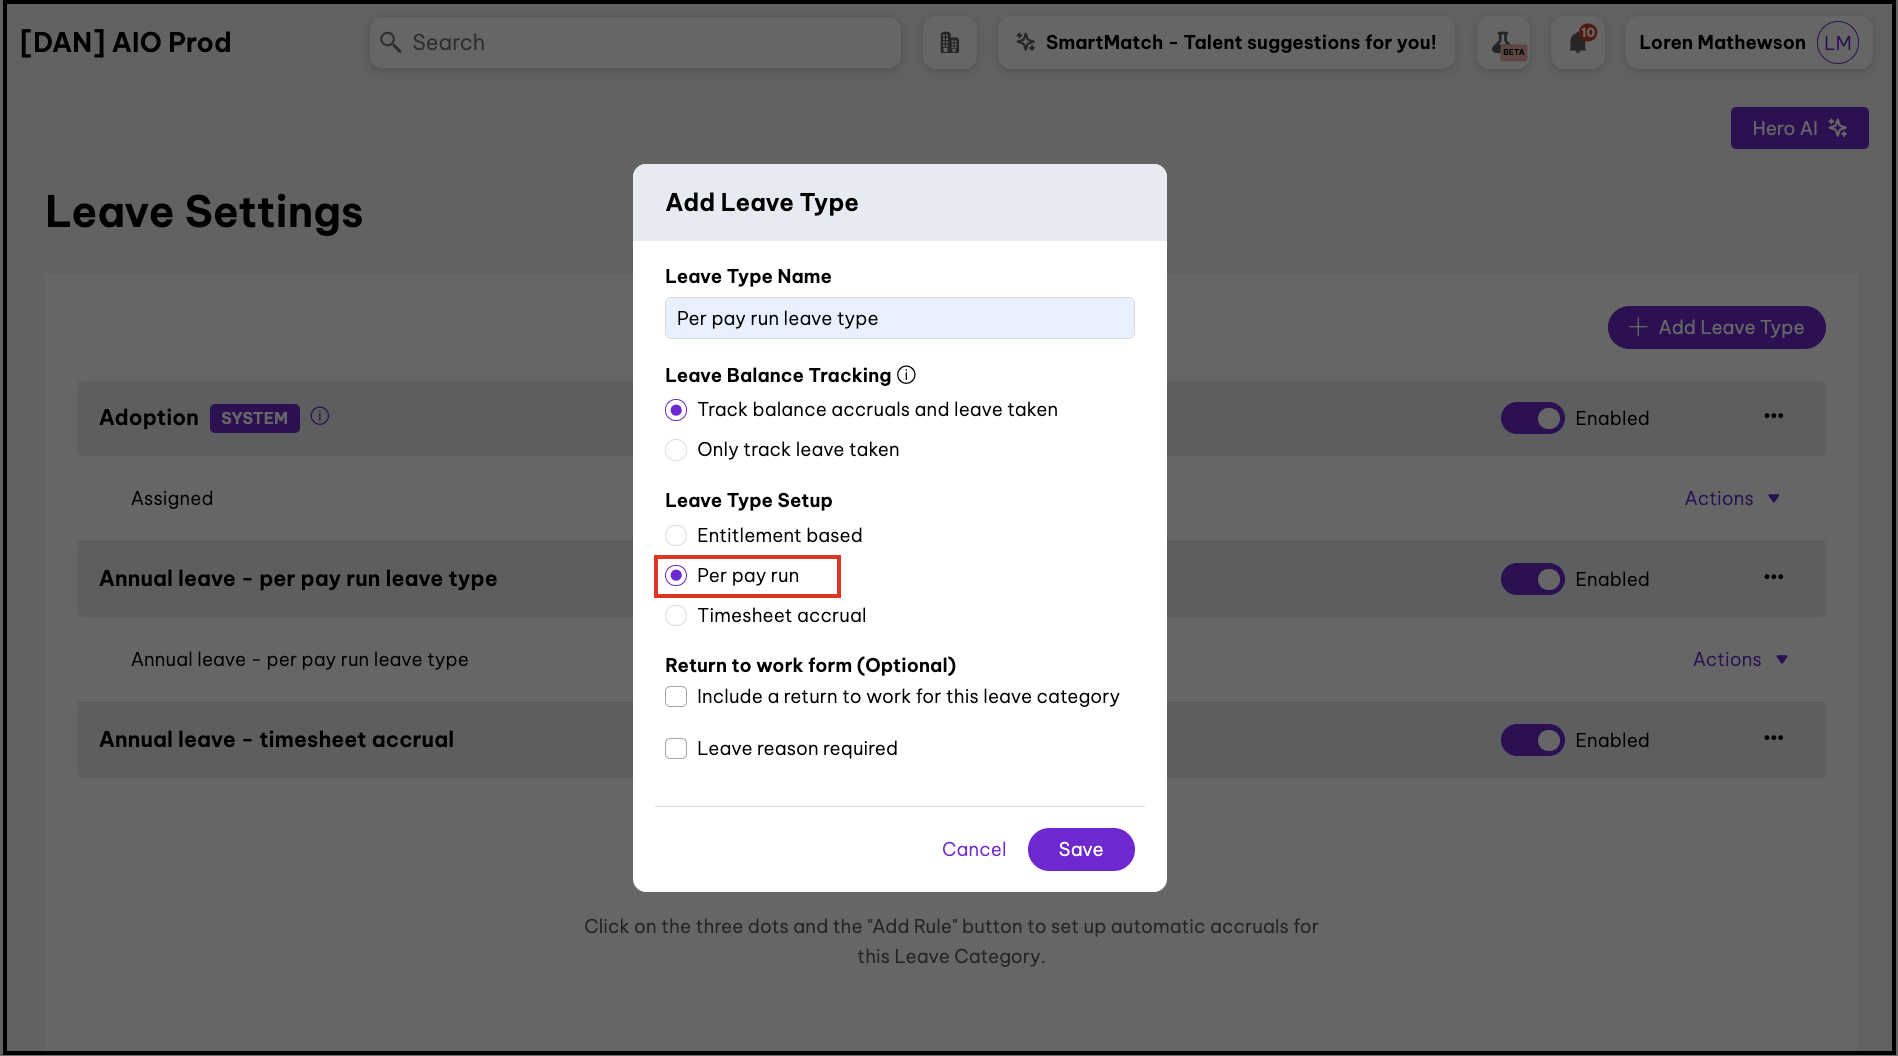Screen dimensions: 1898x1056
Task: Click the Leave Balance Tracking info icon
Action: click(906, 375)
